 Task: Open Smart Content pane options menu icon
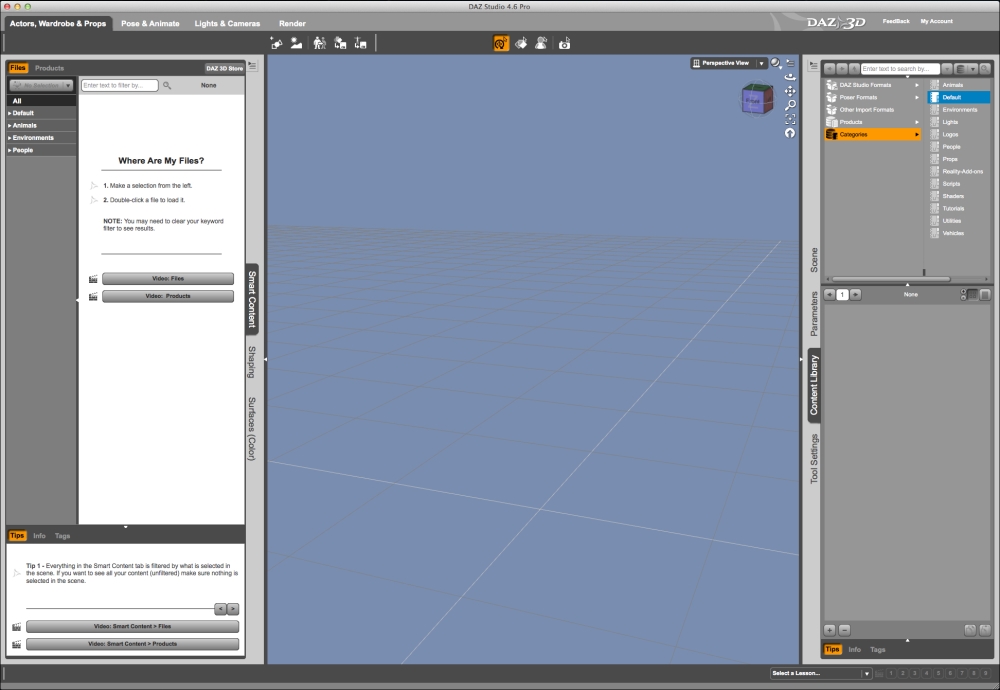[253, 66]
